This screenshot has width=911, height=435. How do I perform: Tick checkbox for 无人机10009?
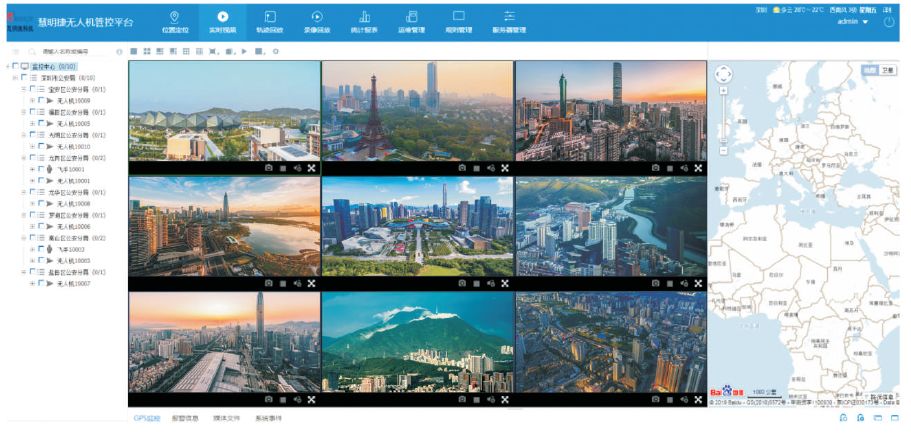42,101
